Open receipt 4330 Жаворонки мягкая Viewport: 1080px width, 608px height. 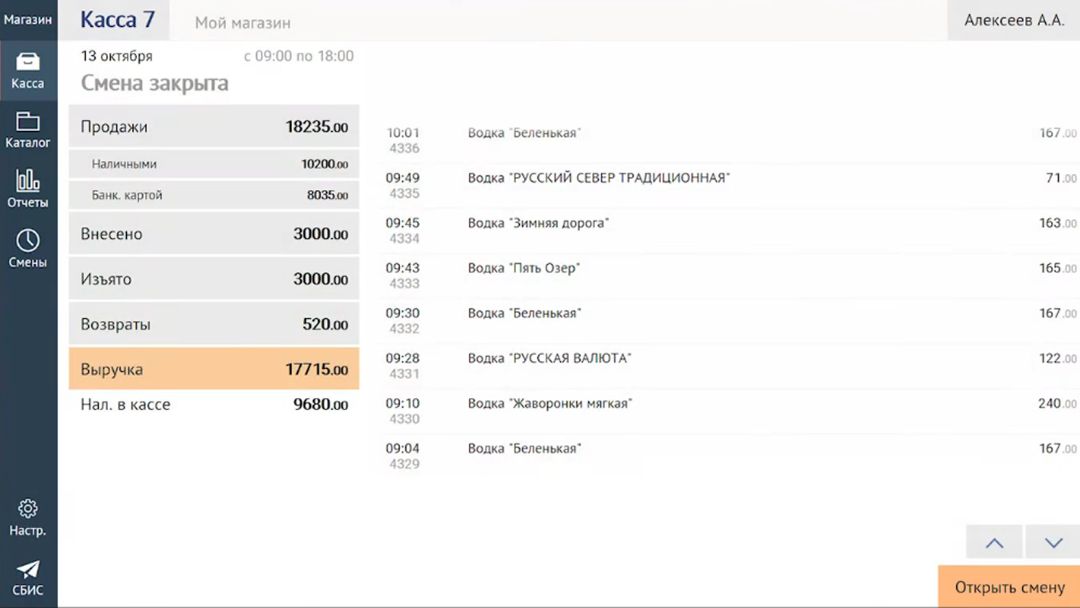(x=727, y=410)
